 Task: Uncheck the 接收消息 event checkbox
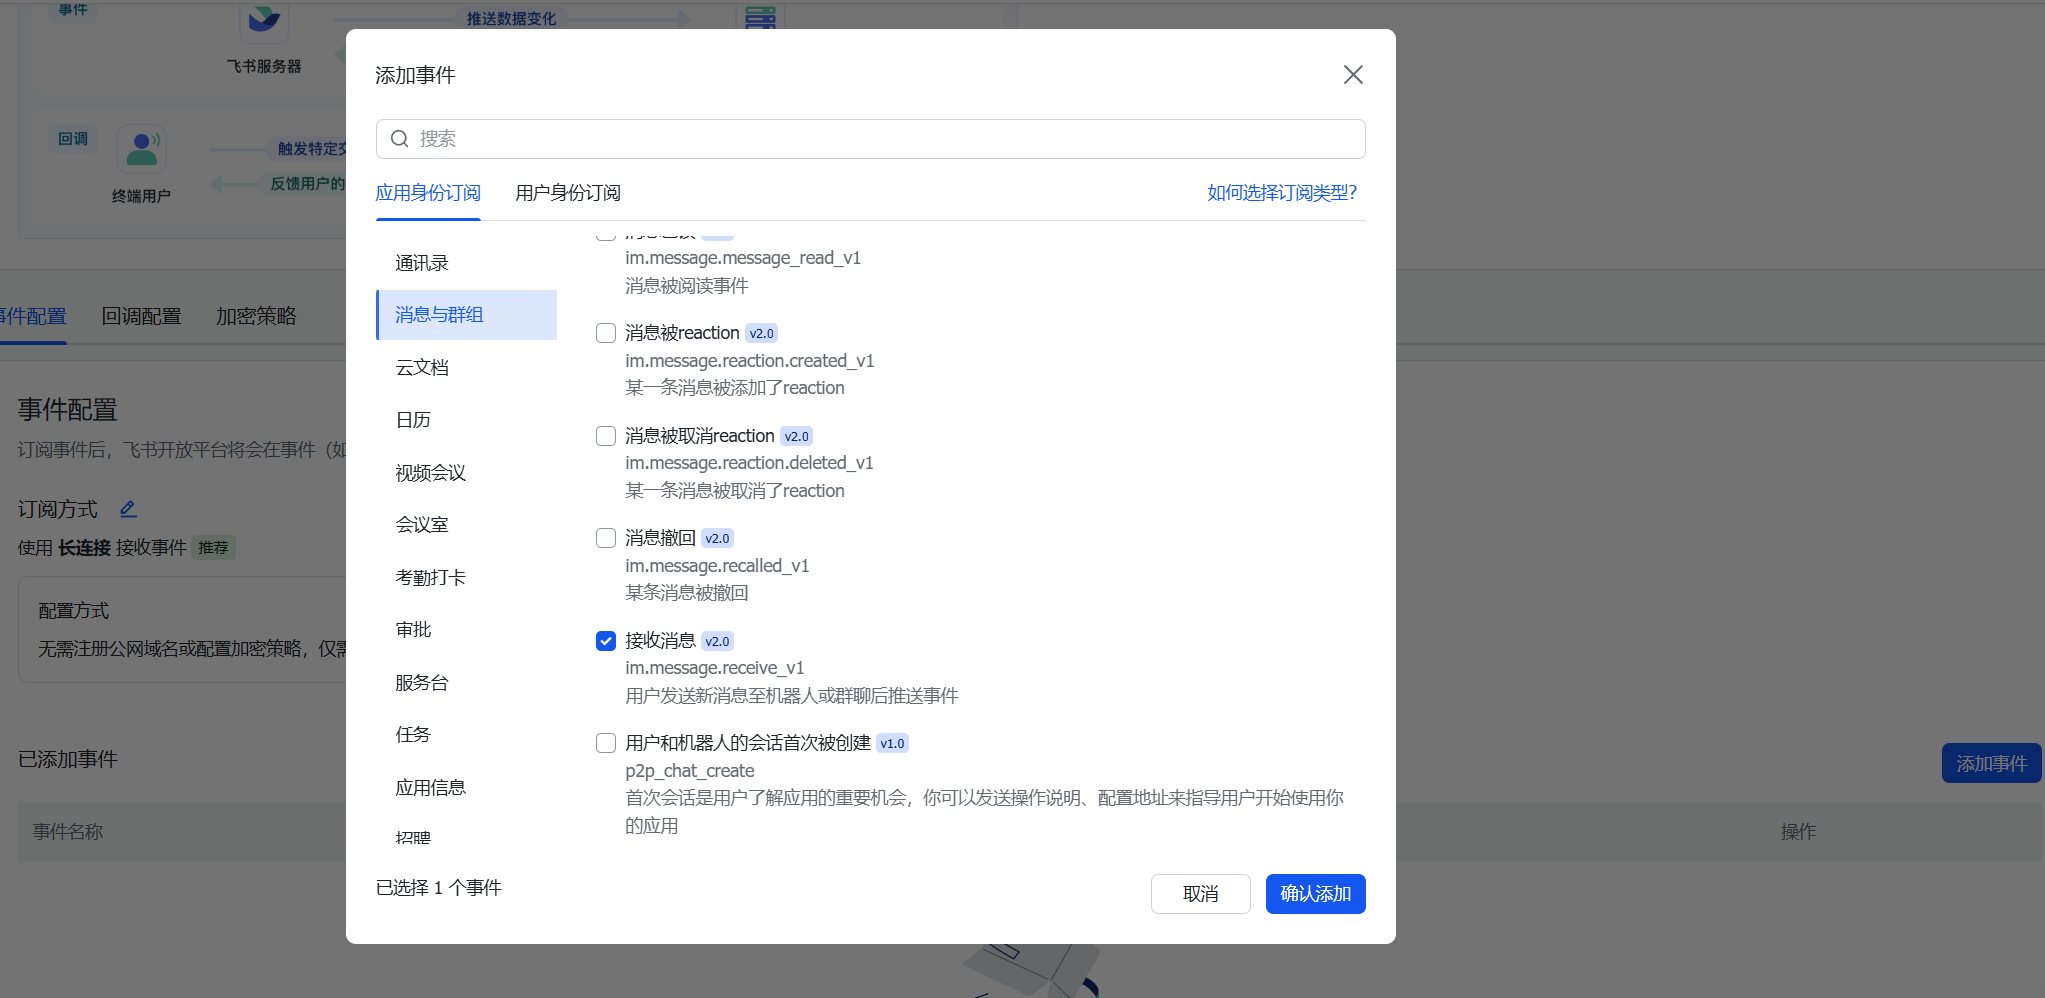tap(606, 641)
